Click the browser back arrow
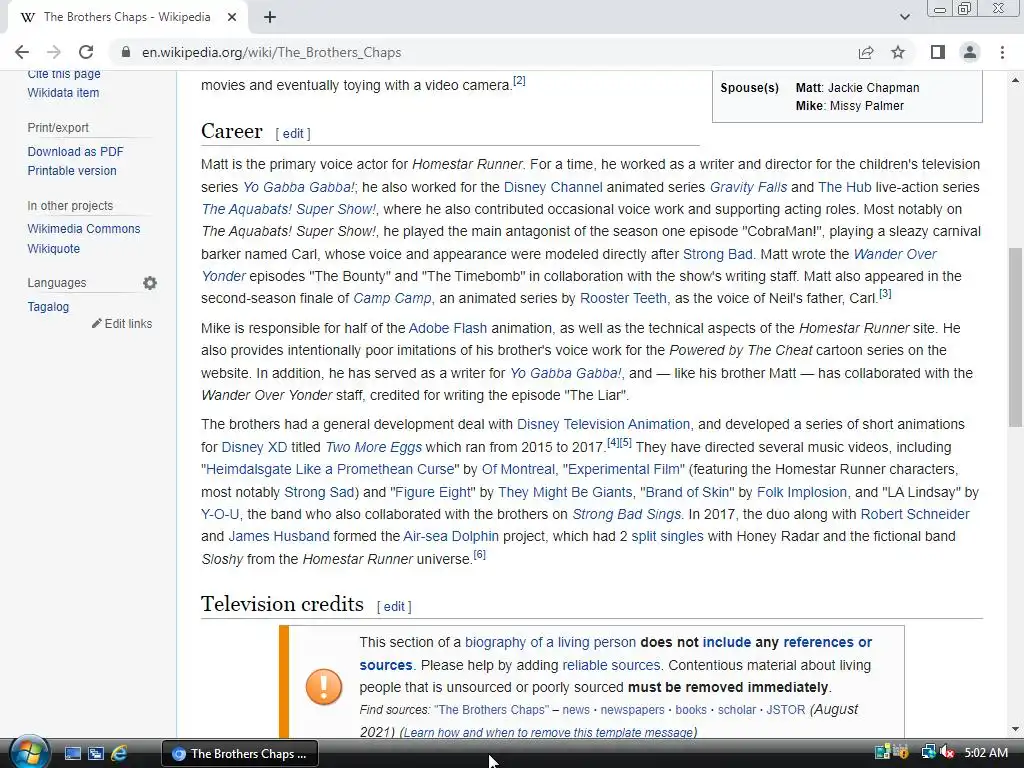Screen dimensions: 1024x768 tap(22, 52)
